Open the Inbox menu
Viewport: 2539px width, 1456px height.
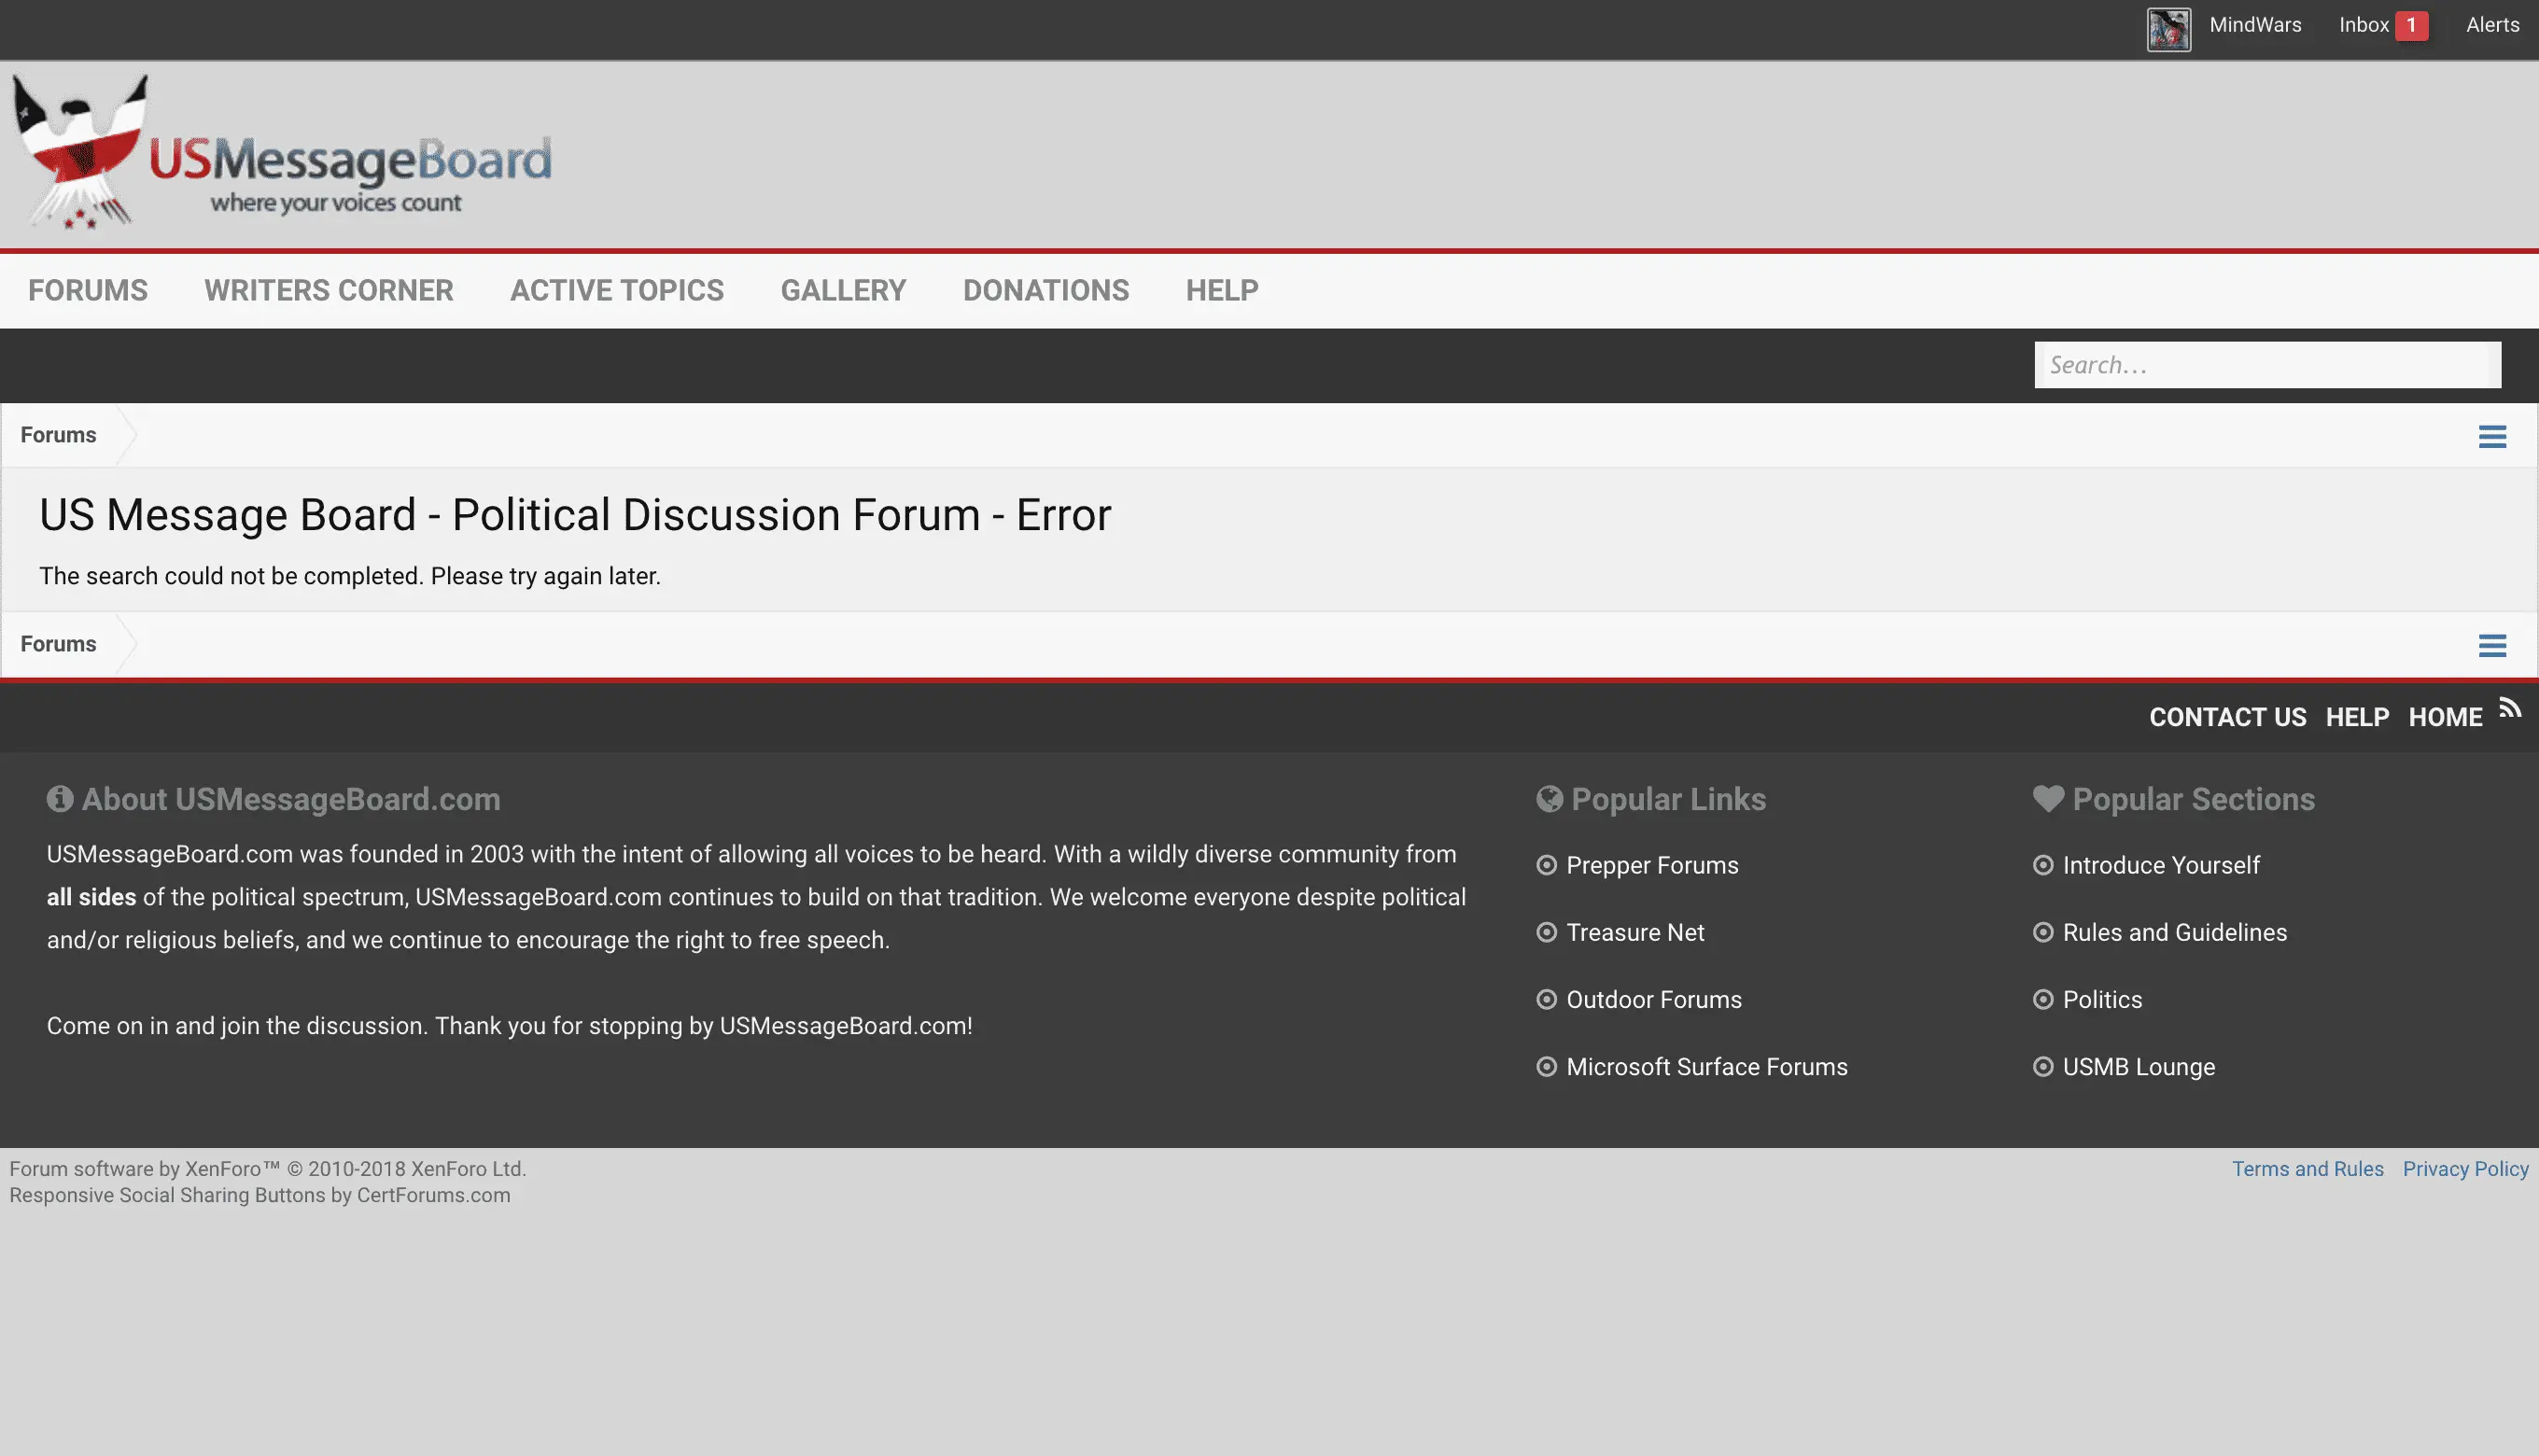(x=2363, y=25)
